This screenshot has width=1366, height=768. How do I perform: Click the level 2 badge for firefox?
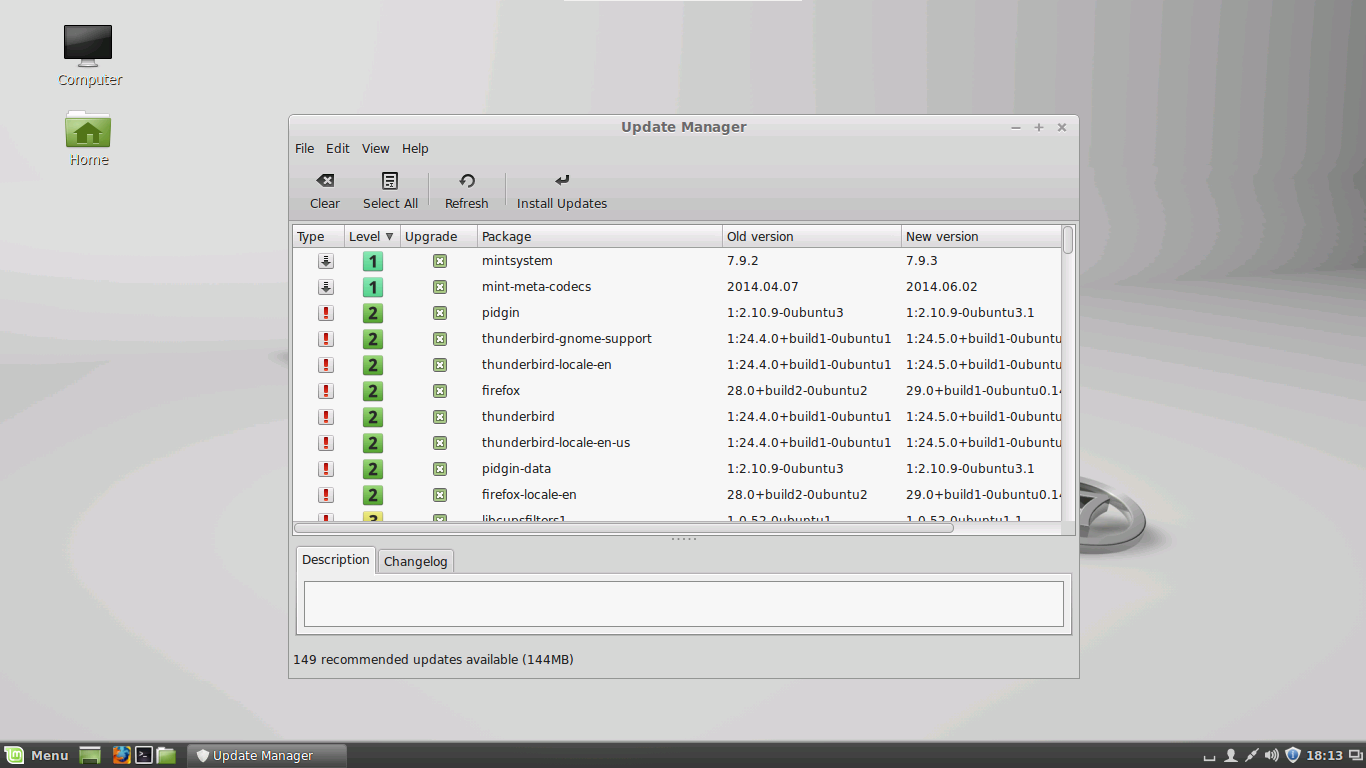point(373,392)
